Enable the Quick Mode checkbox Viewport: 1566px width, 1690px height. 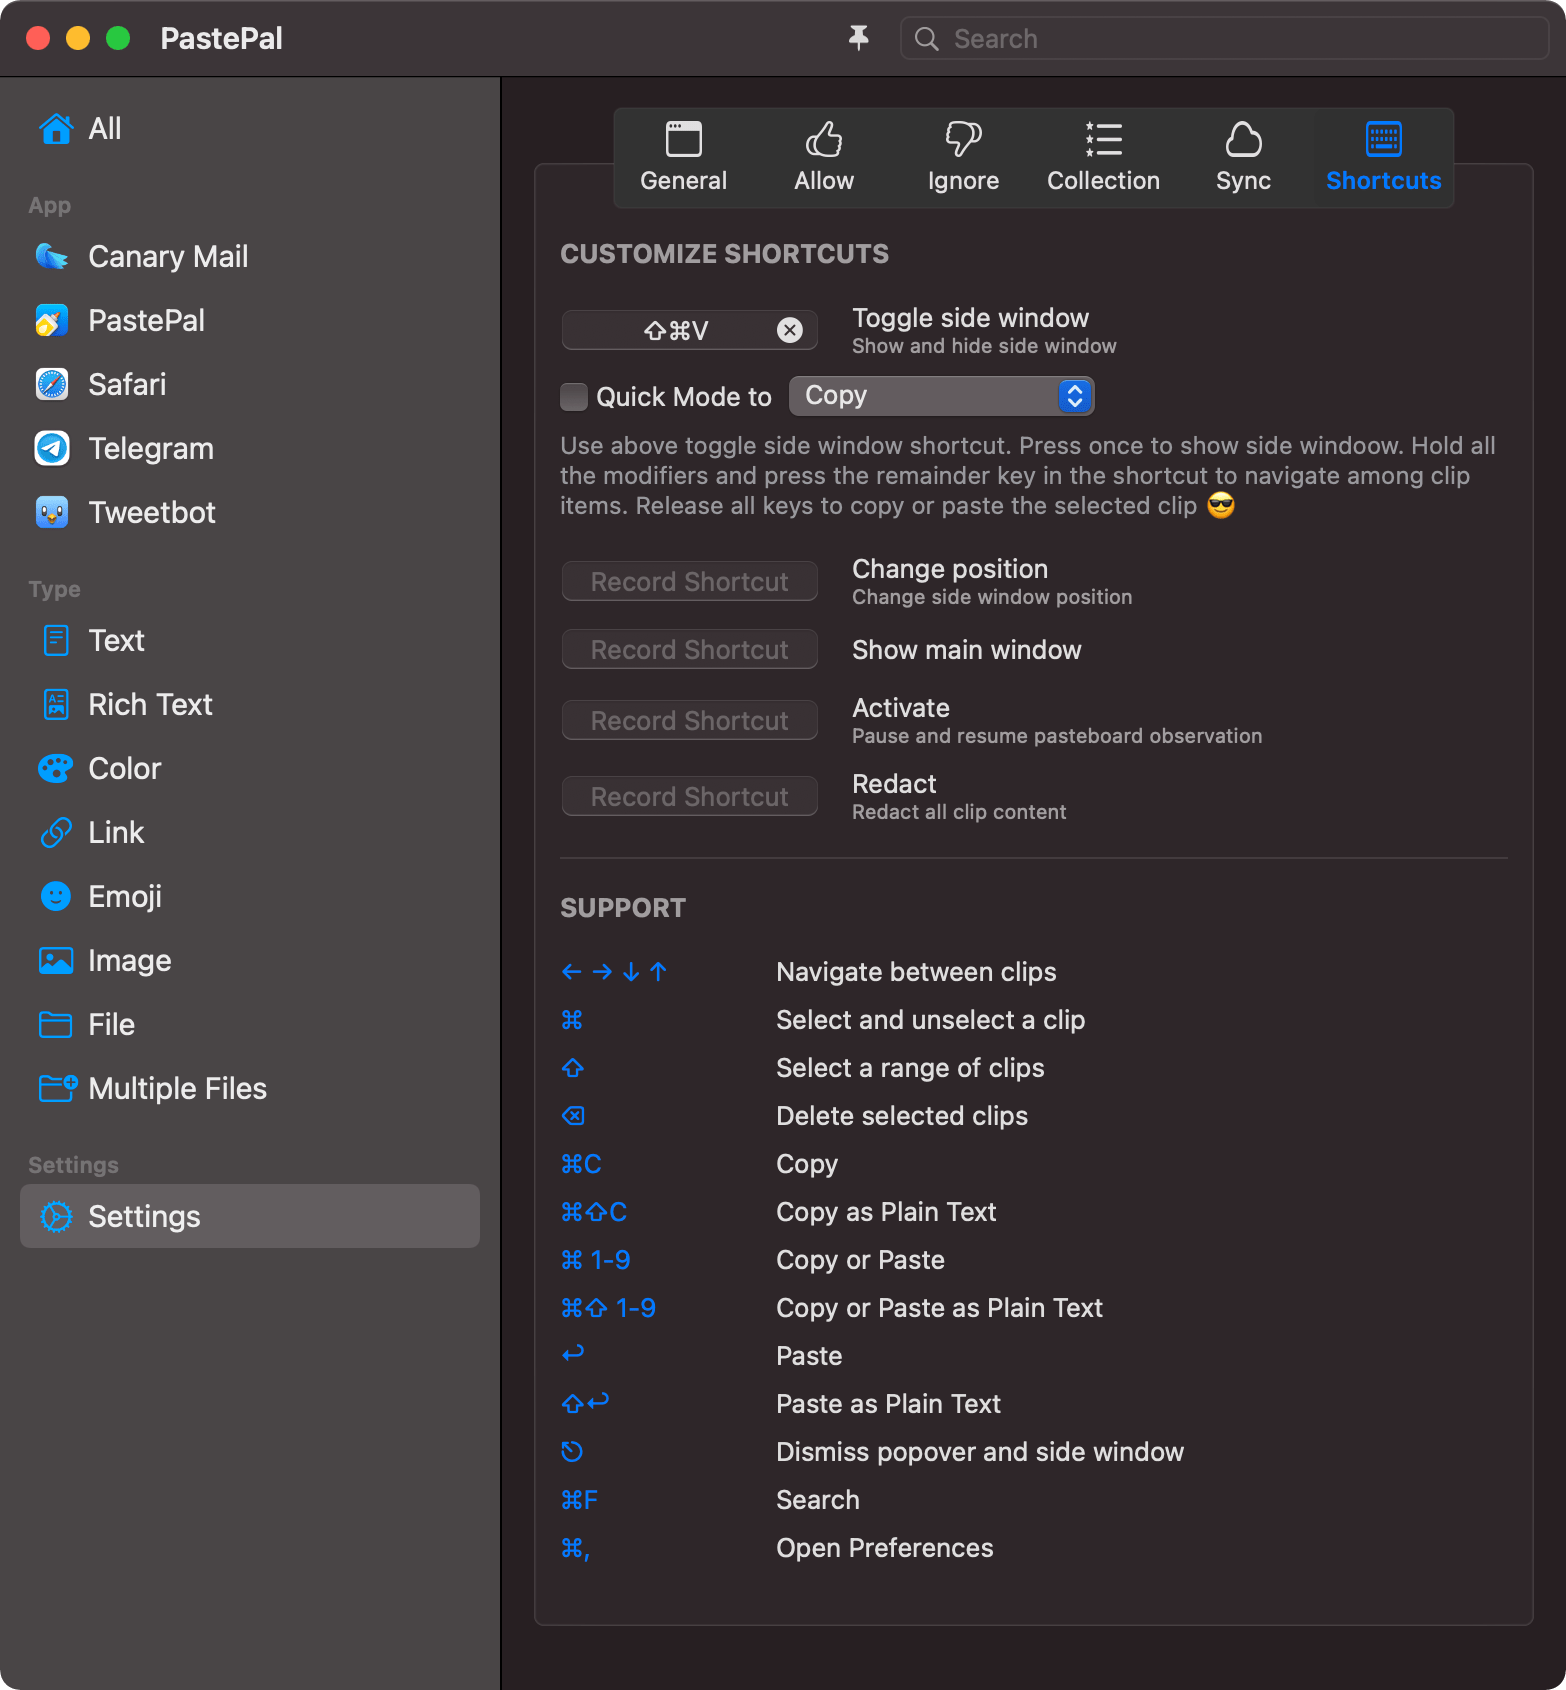[574, 397]
